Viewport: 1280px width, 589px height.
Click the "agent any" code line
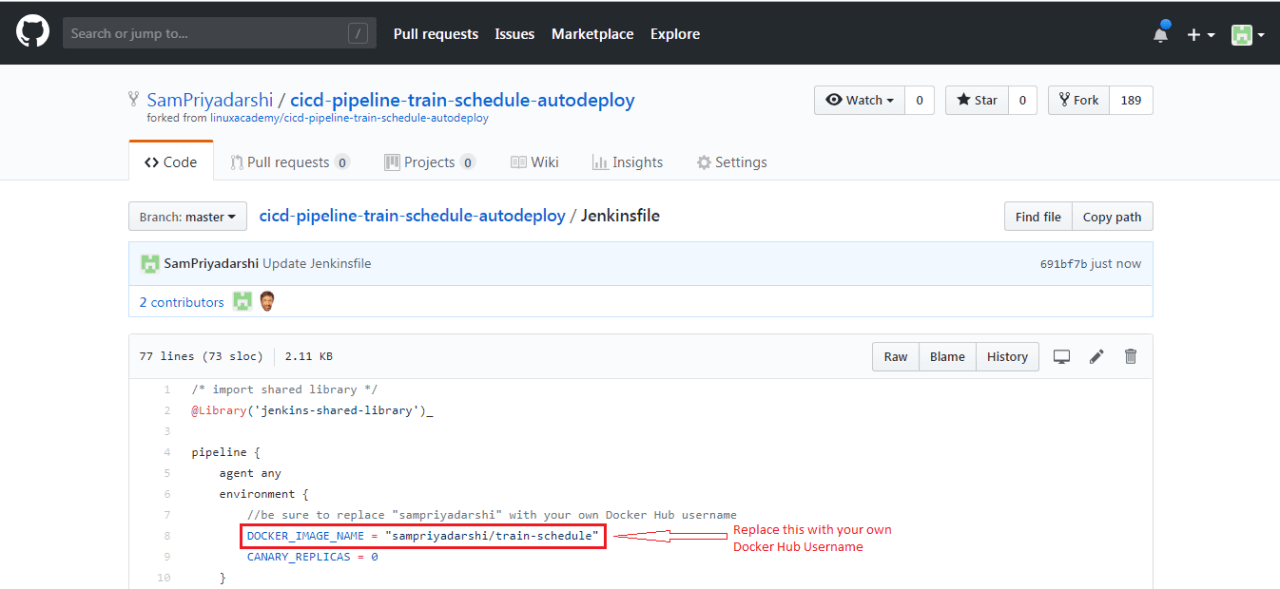pyautogui.click(x=250, y=473)
